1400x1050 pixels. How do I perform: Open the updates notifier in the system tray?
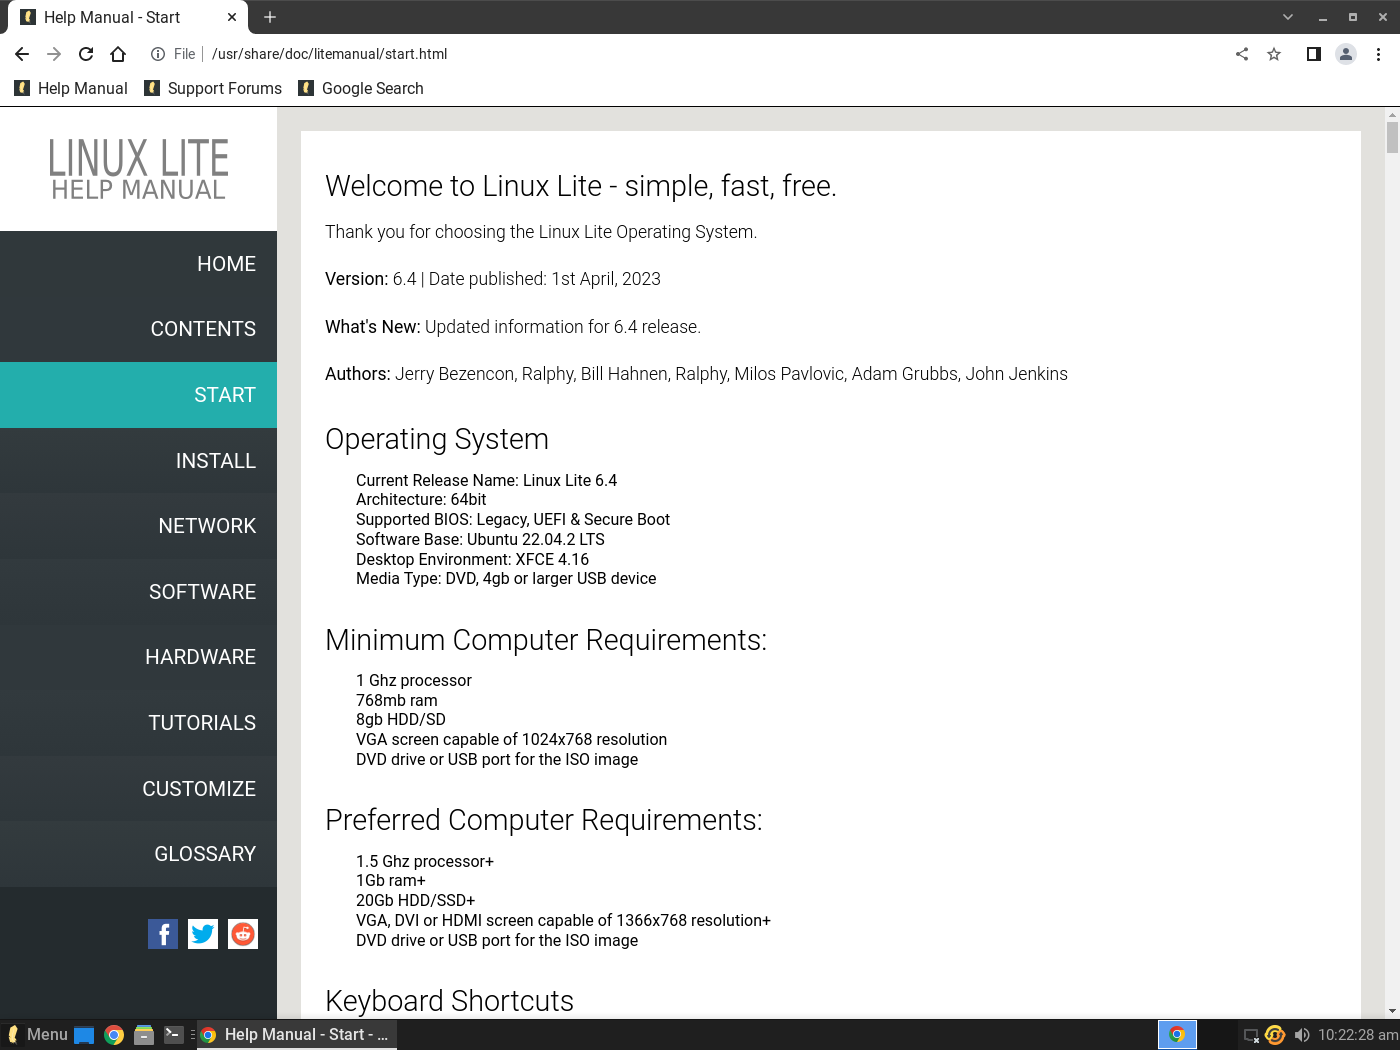[1273, 1034]
